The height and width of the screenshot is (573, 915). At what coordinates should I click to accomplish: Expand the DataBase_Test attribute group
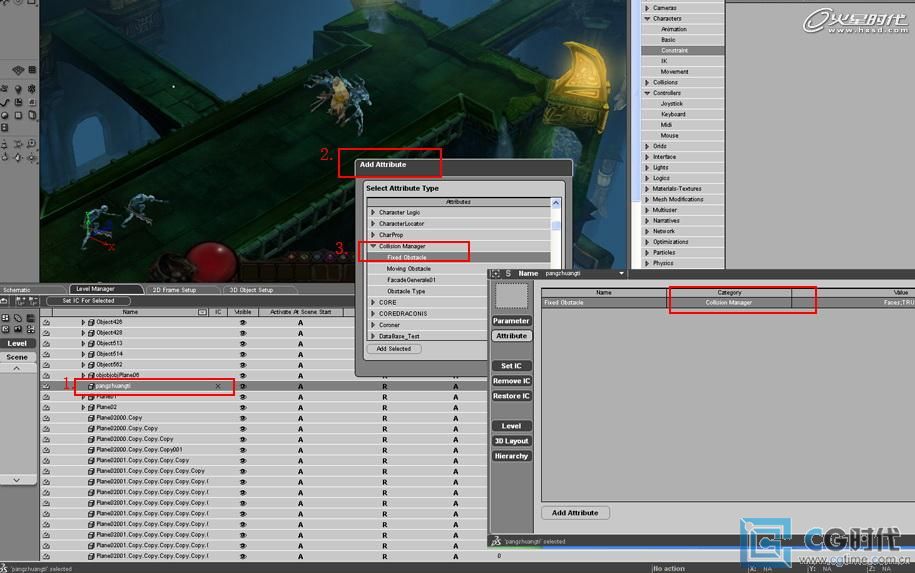tap(373, 336)
